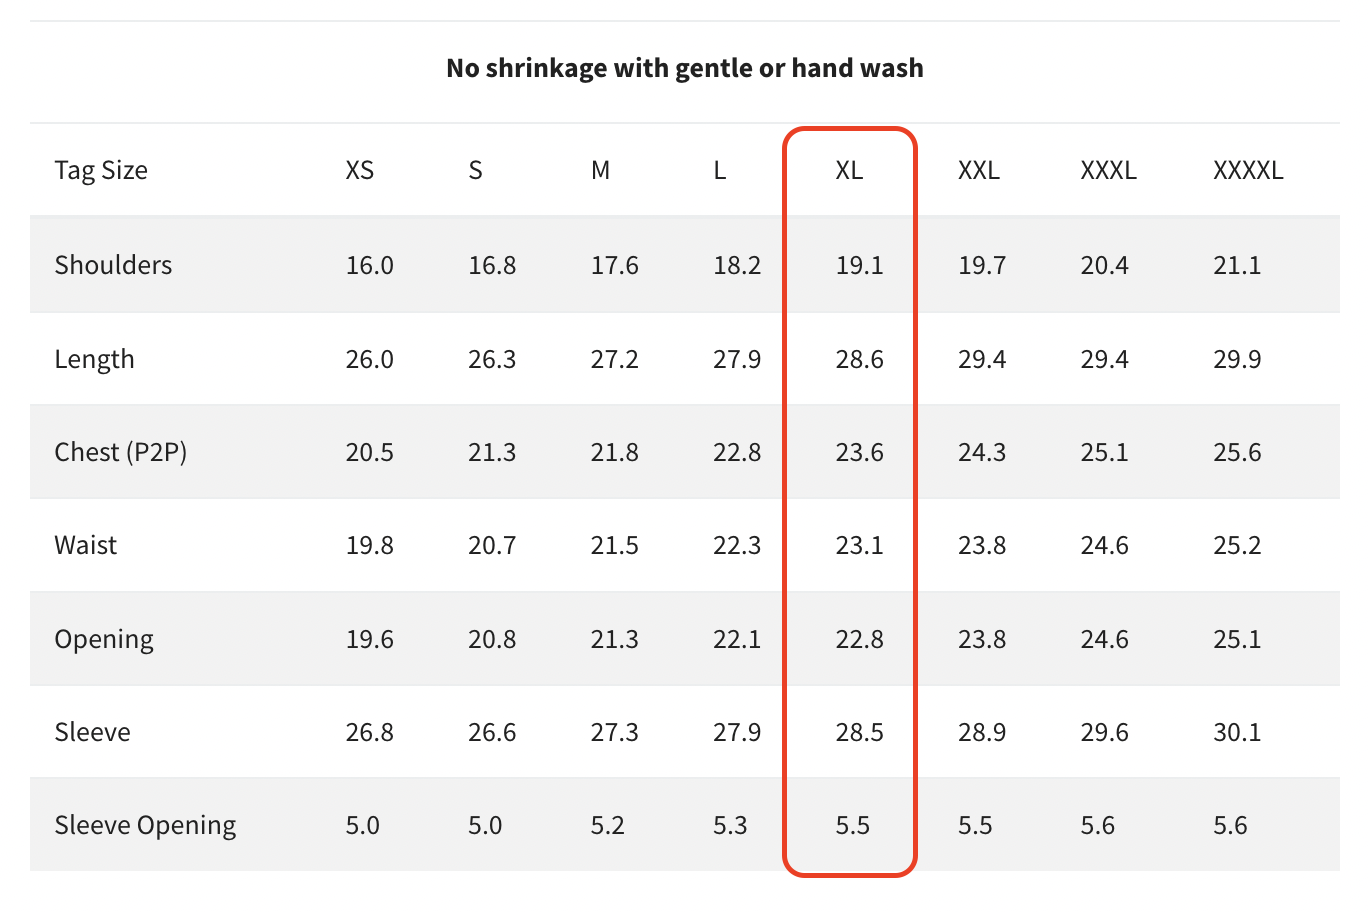Select XL sleeve opening value 5.5
The width and height of the screenshot is (1368, 912).
point(852,825)
